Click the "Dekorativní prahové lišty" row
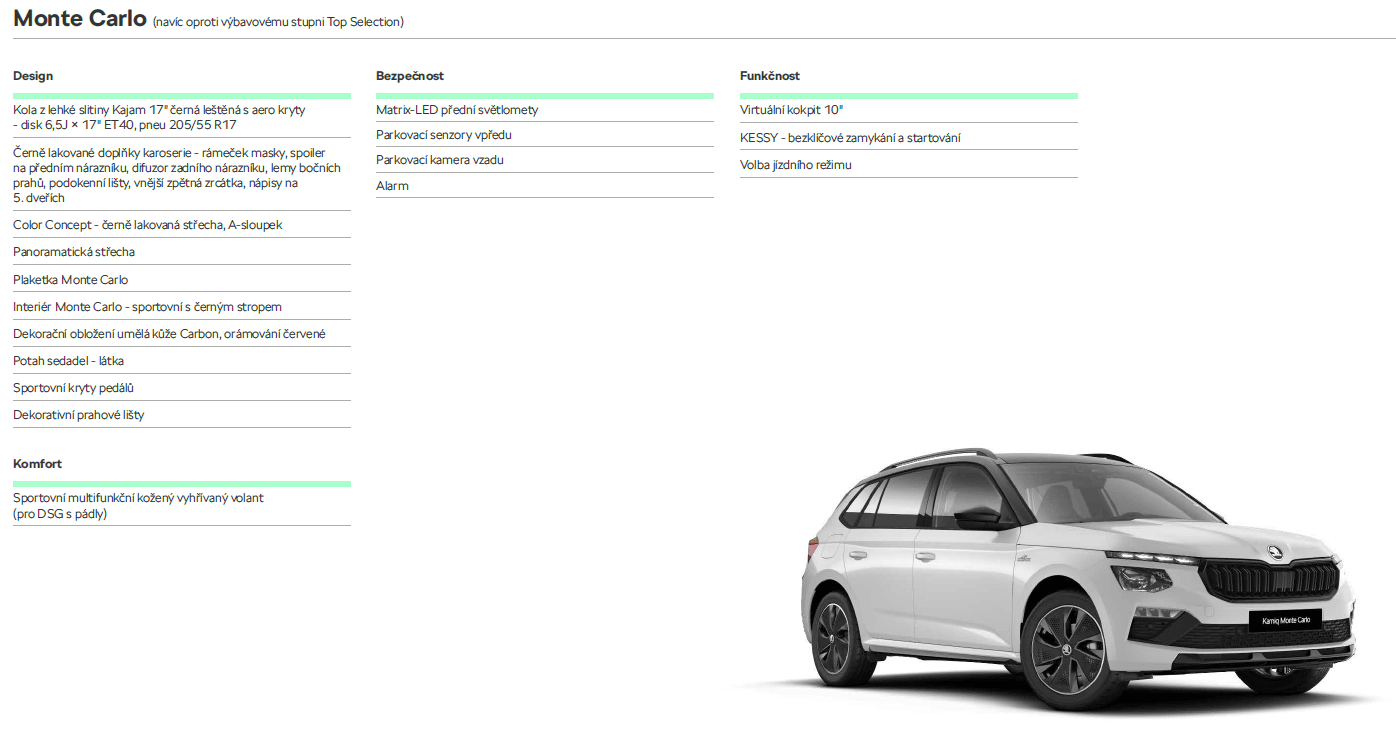 click(x=182, y=415)
